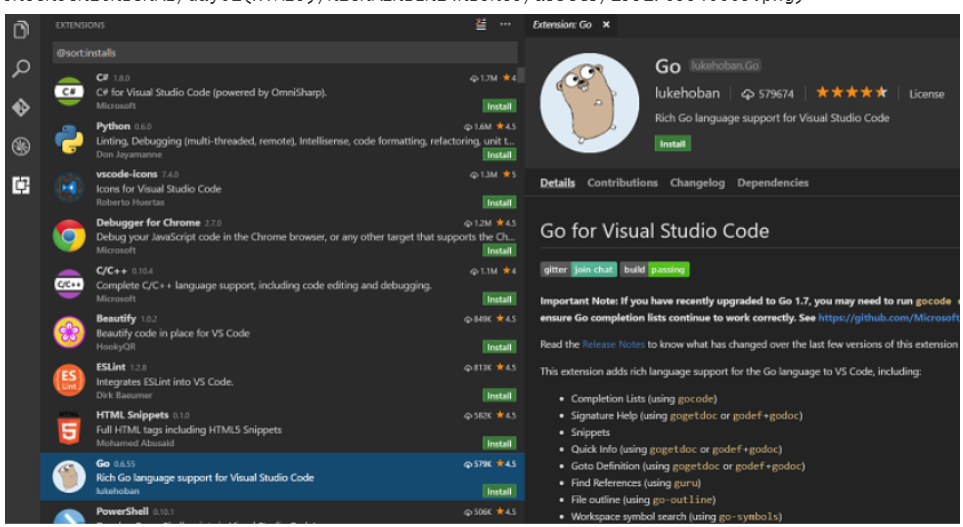Click the gitter join chat badge
This screenshot has height=527, width=963.
coord(579,270)
